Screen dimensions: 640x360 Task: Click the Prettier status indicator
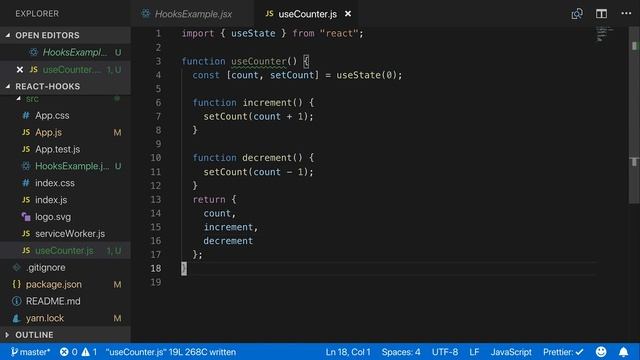(563, 352)
